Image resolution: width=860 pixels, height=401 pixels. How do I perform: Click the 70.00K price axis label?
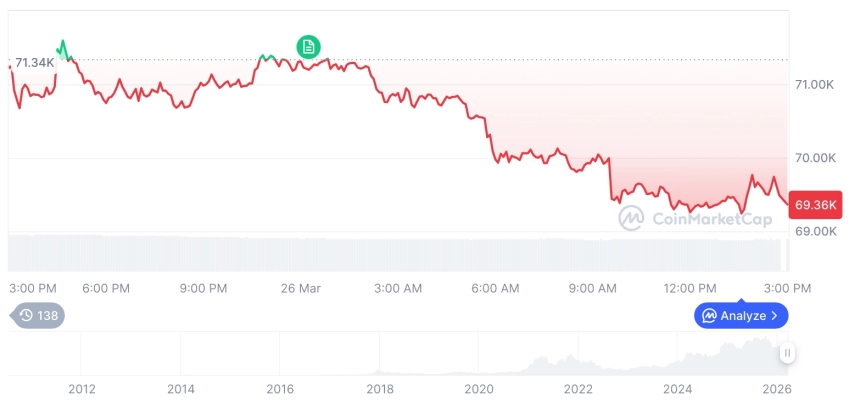[814, 158]
